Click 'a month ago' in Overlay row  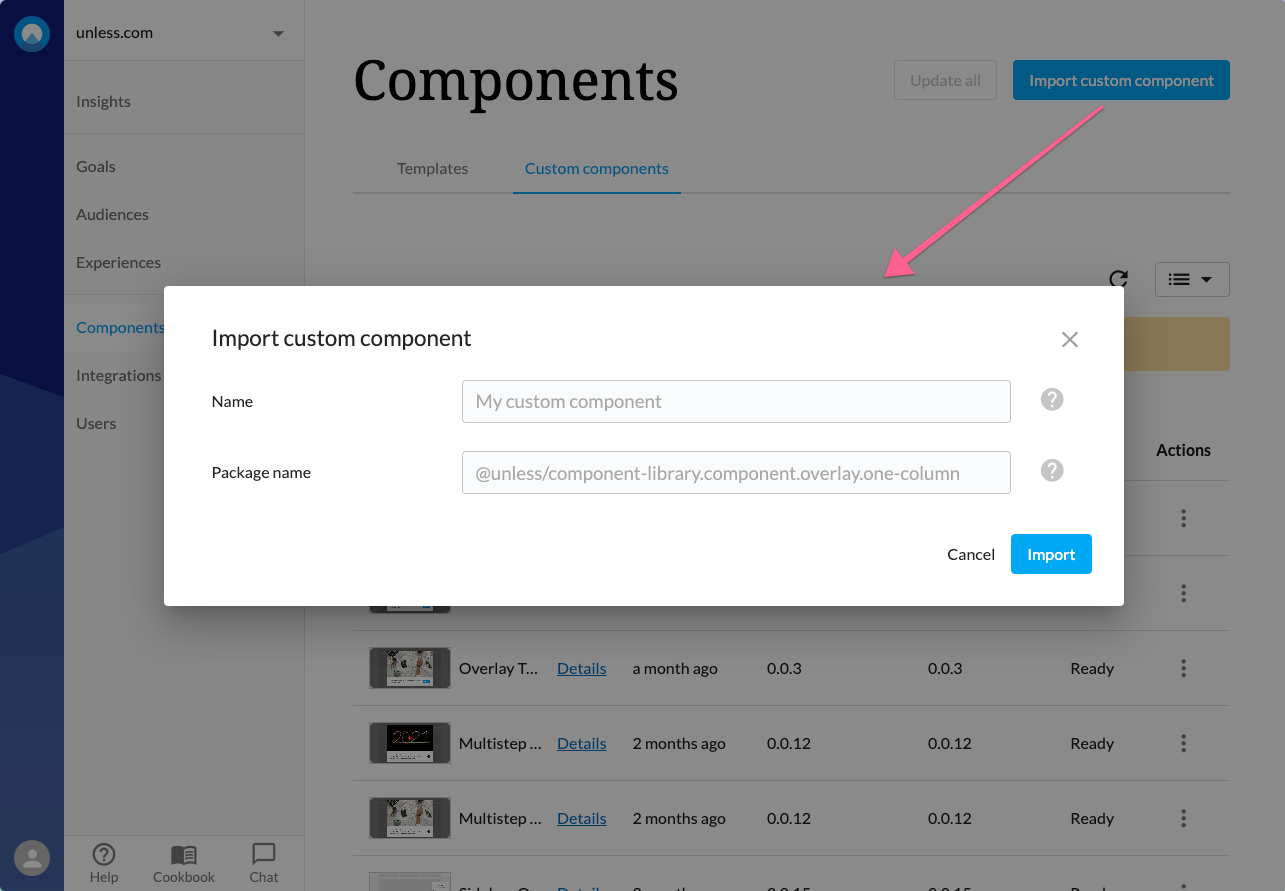pyautogui.click(x=675, y=669)
